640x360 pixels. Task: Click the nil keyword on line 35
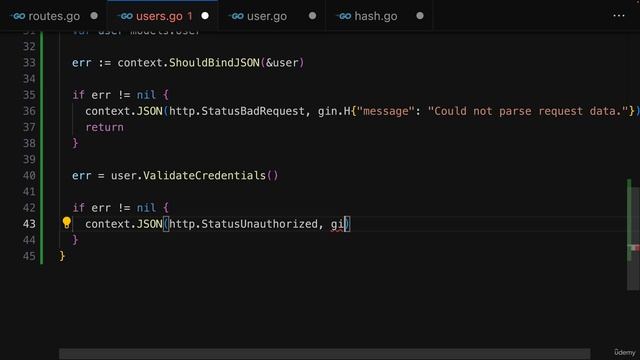(146, 95)
